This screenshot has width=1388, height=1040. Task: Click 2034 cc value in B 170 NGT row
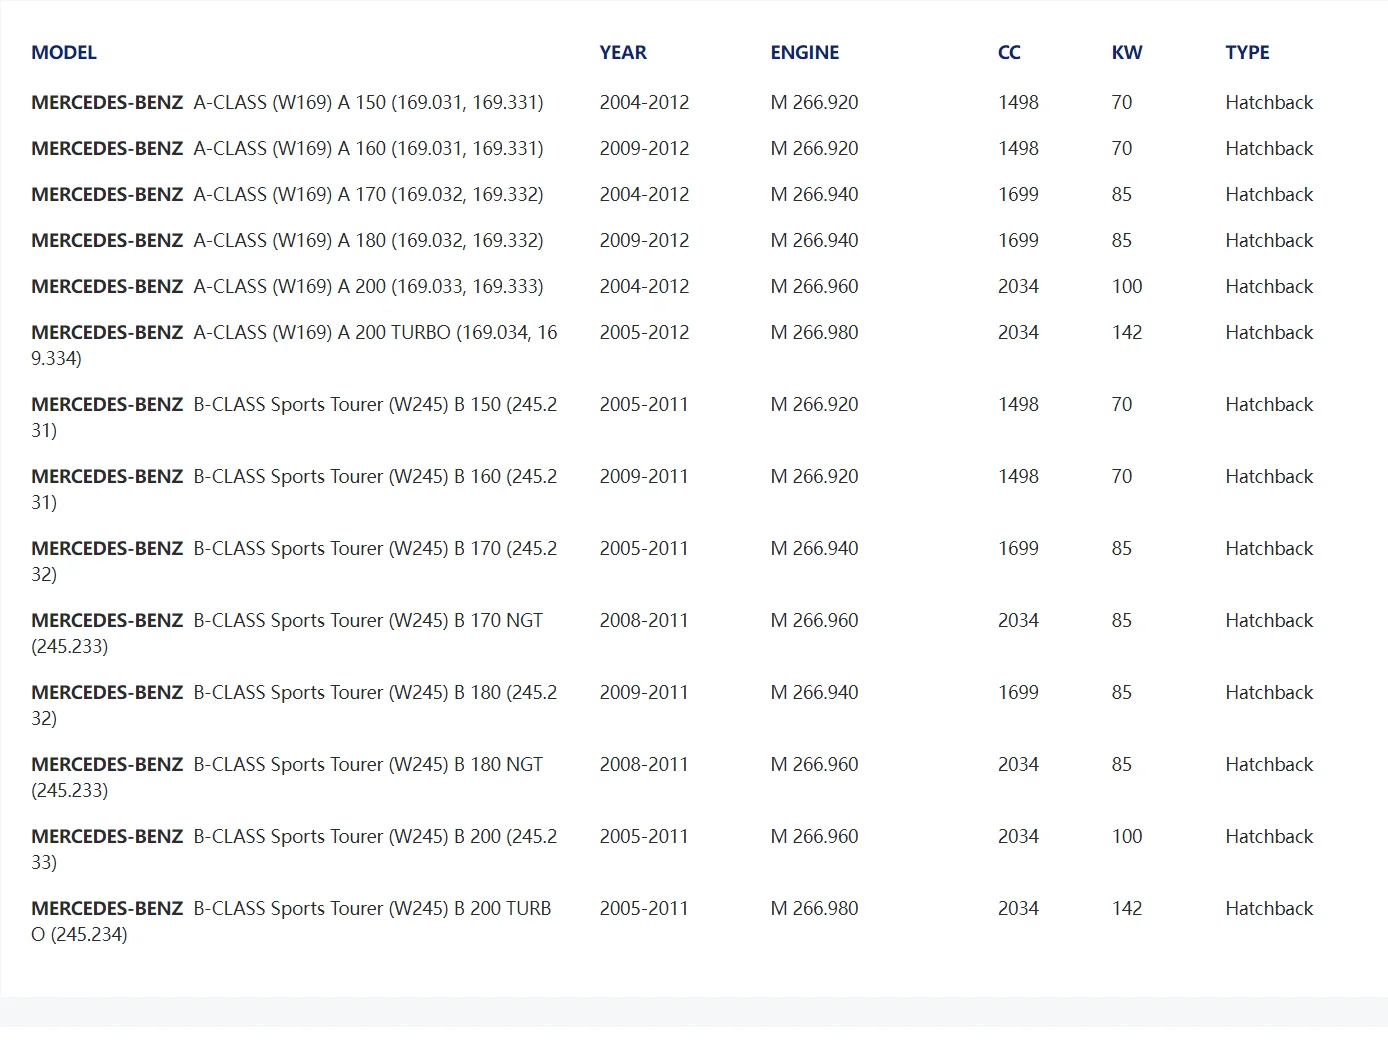click(1018, 620)
